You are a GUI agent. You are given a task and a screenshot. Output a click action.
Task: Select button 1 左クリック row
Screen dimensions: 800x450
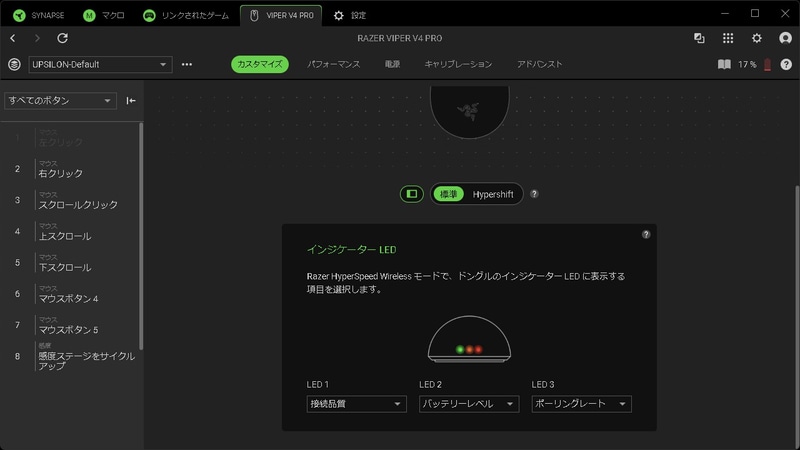click(x=70, y=138)
